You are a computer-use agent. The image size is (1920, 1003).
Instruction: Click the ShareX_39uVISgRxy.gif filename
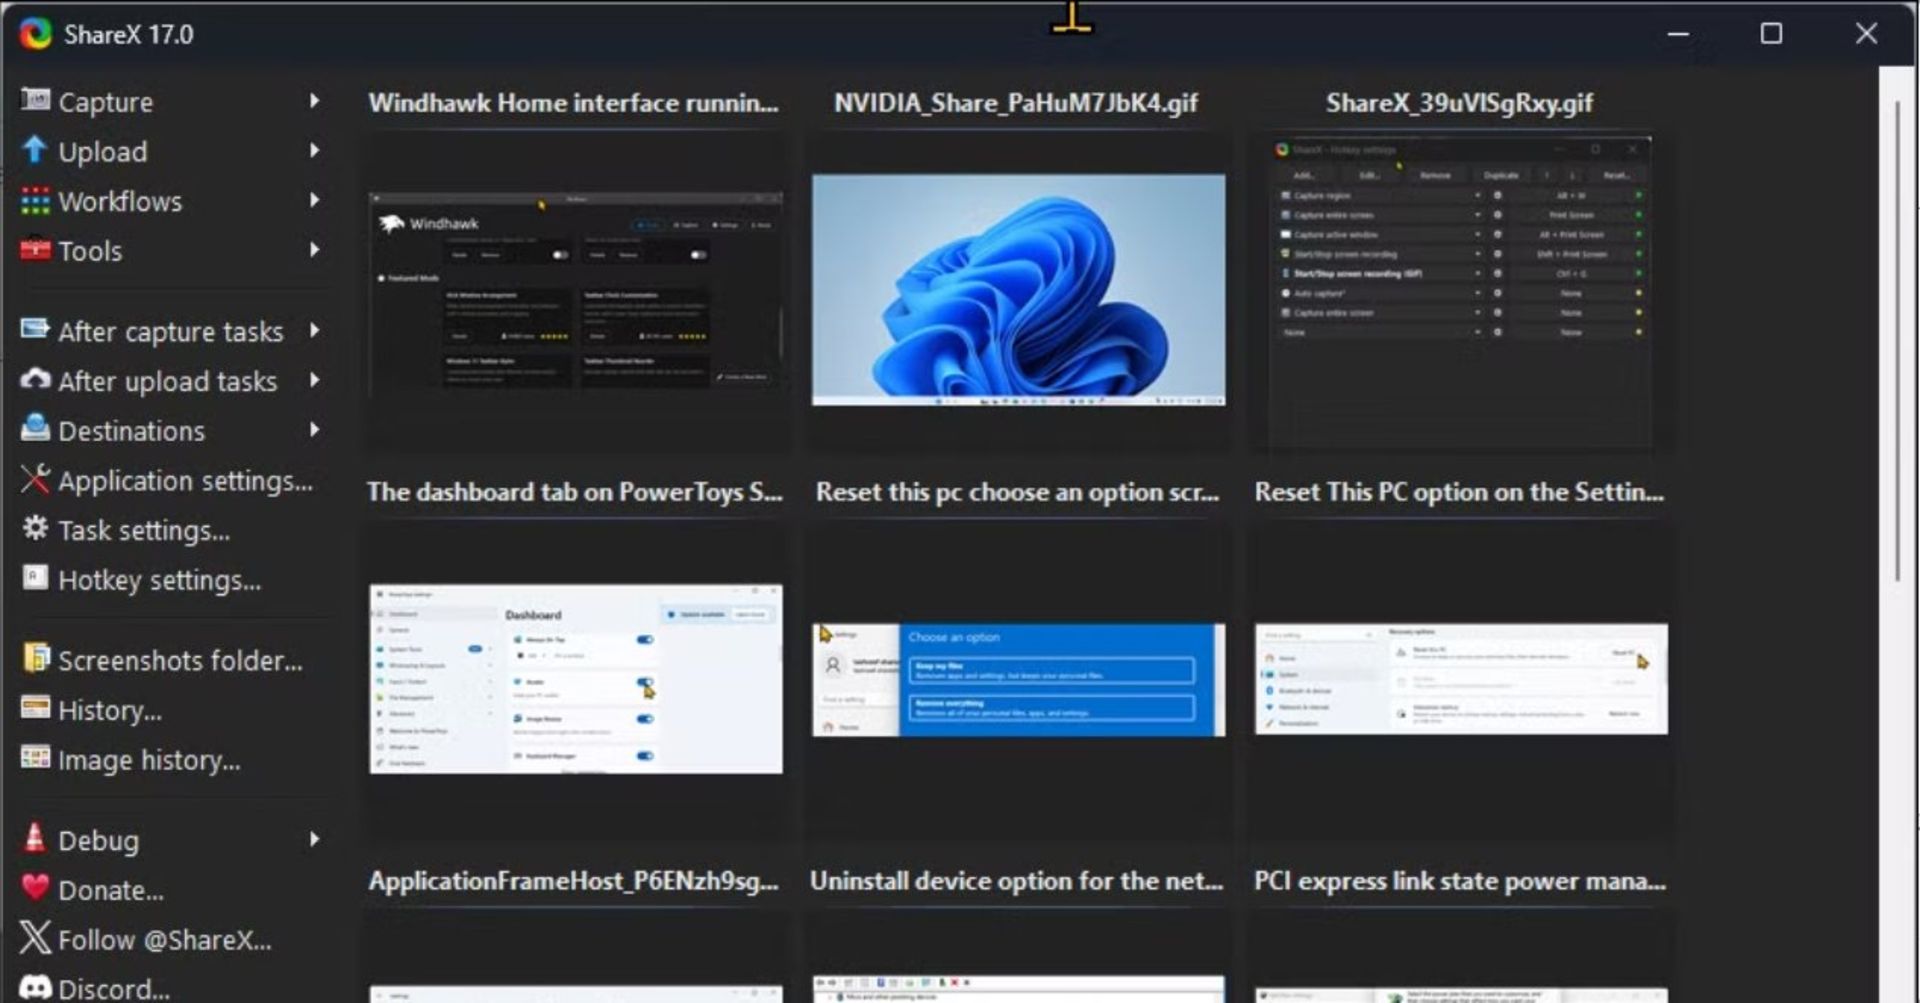coord(1459,103)
